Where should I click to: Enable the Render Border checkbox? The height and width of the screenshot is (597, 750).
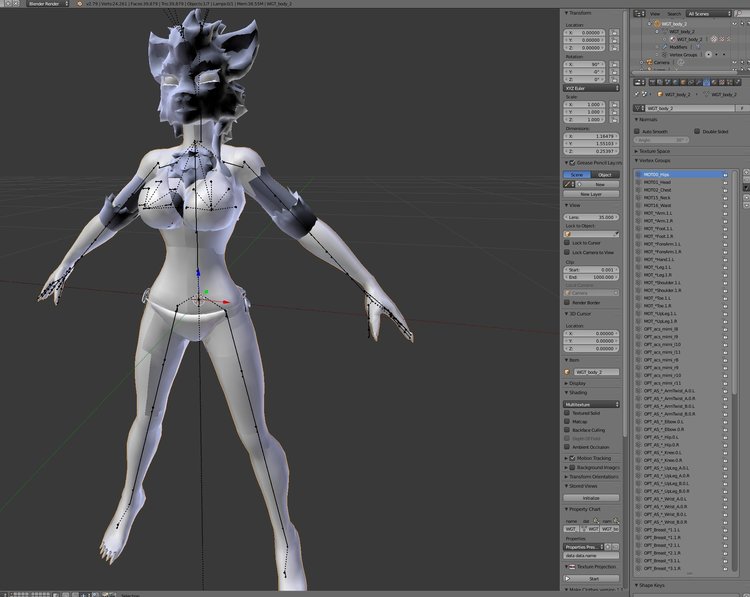(x=567, y=302)
